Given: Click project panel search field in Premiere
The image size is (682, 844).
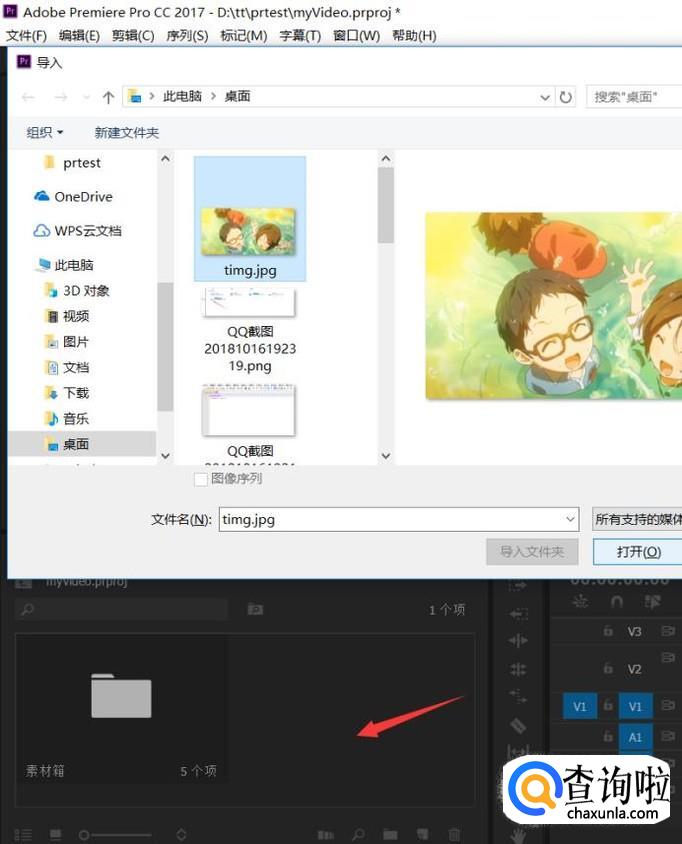Looking at the screenshot, I should [x=122, y=609].
